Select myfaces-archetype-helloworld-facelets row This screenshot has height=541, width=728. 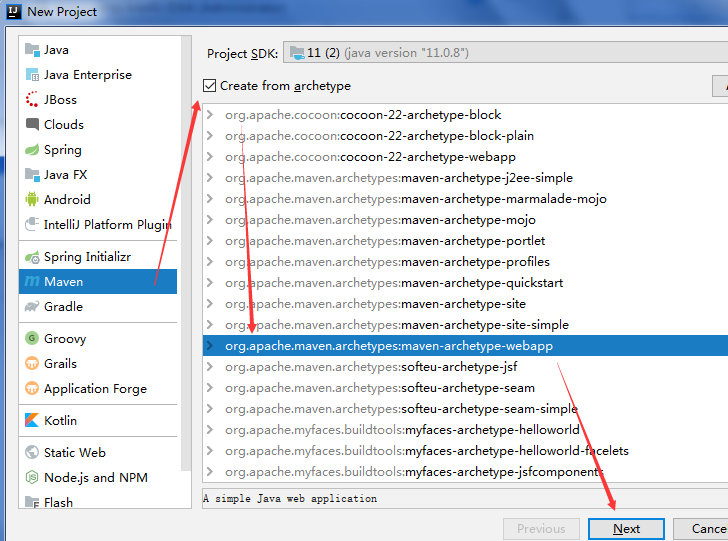tap(465, 450)
